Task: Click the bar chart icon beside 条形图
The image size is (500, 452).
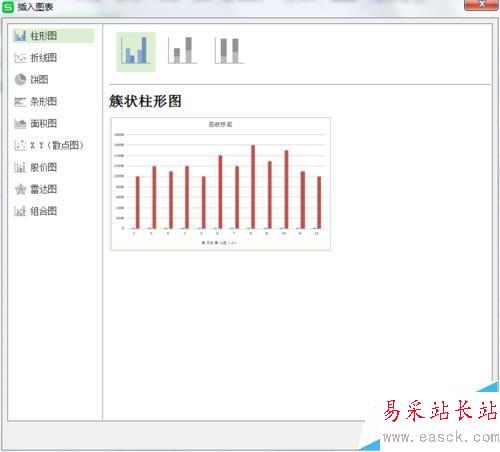Action: pyautogui.click(x=20, y=102)
